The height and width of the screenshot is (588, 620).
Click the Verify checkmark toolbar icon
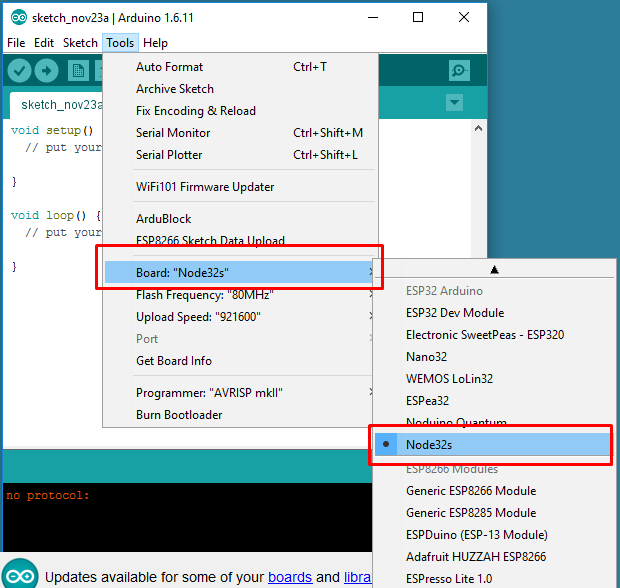[x=19, y=70]
